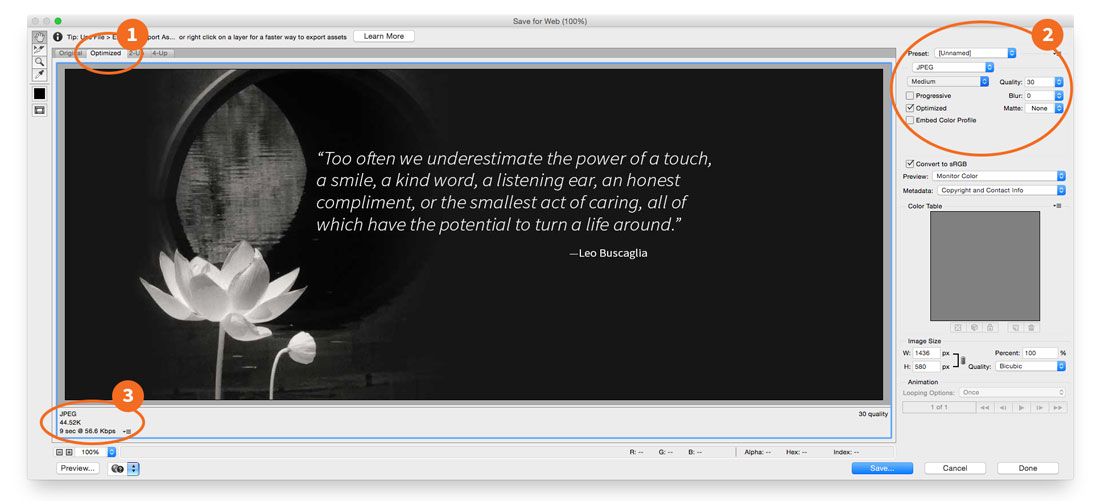This screenshot has width=1100, height=501.
Task: Click the zoom out minus icon
Action: 60,453
